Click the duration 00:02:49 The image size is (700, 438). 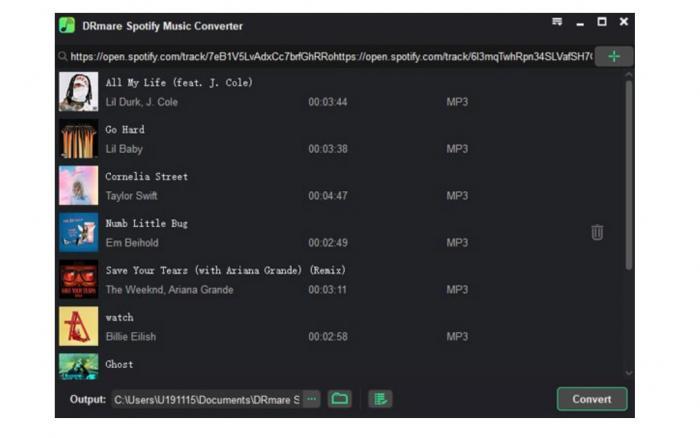click(x=328, y=243)
